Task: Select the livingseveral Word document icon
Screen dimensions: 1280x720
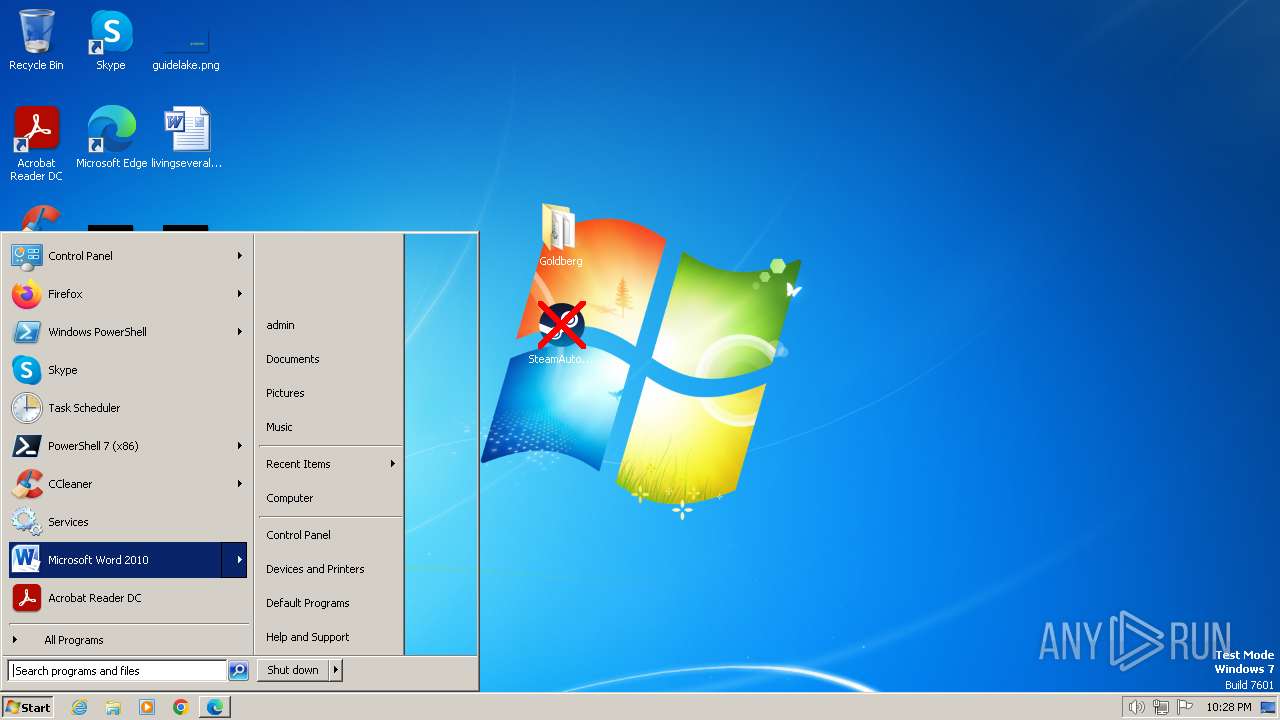Action: point(186,137)
